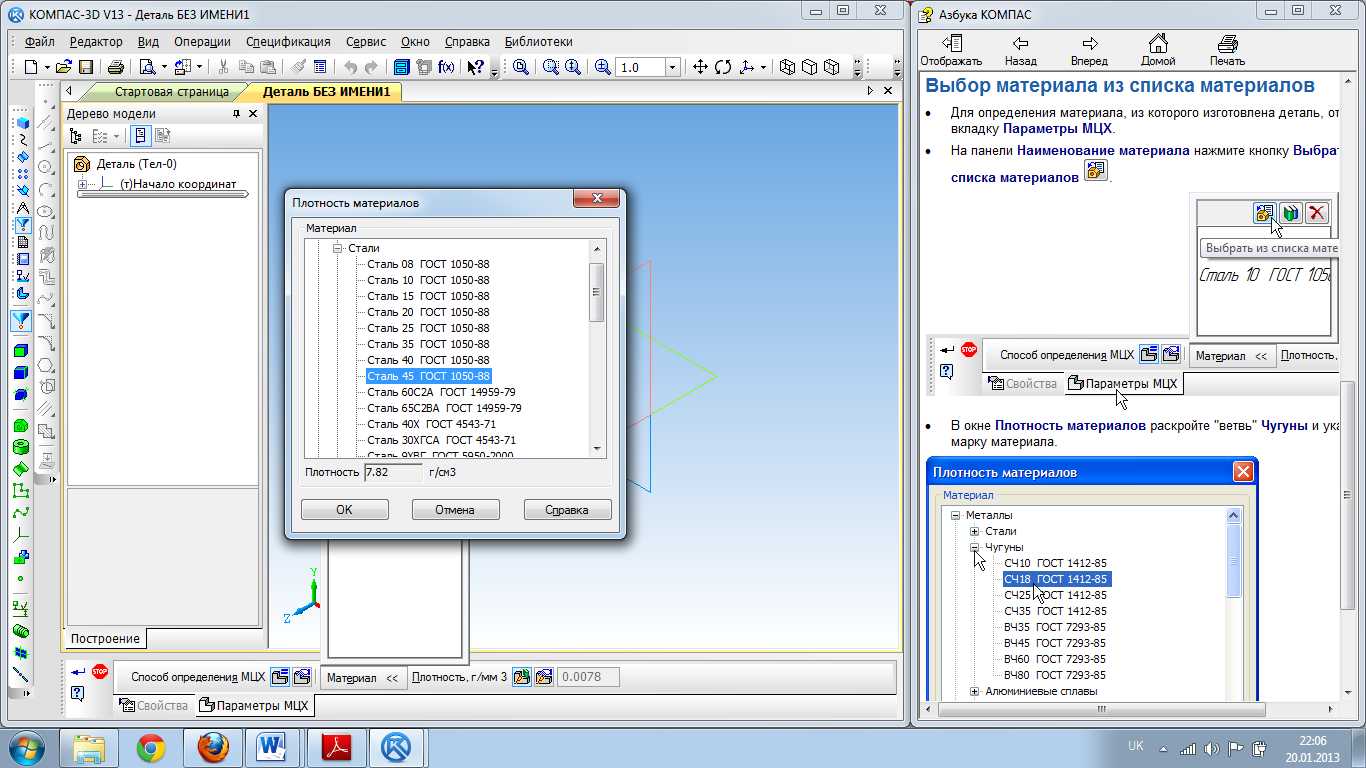This screenshot has height=768, width=1366.
Task: Collapse Материал panel with << button
Action: pyautogui.click(x=364, y=678)
